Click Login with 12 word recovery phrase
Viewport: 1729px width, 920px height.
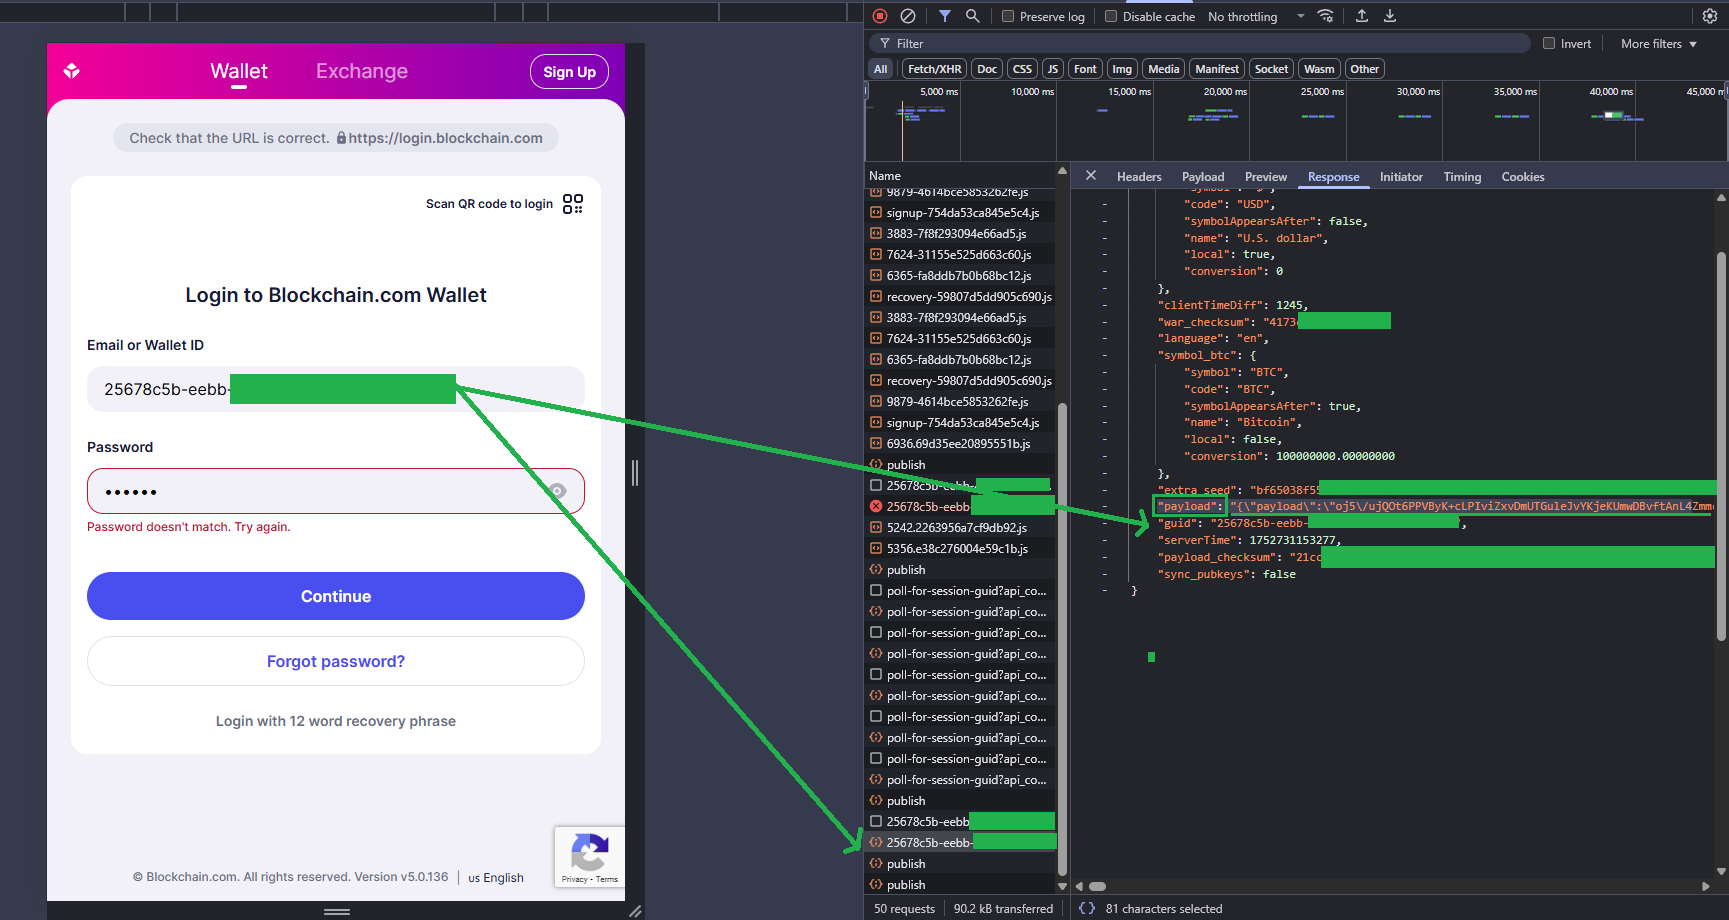[x=336, y=721]
